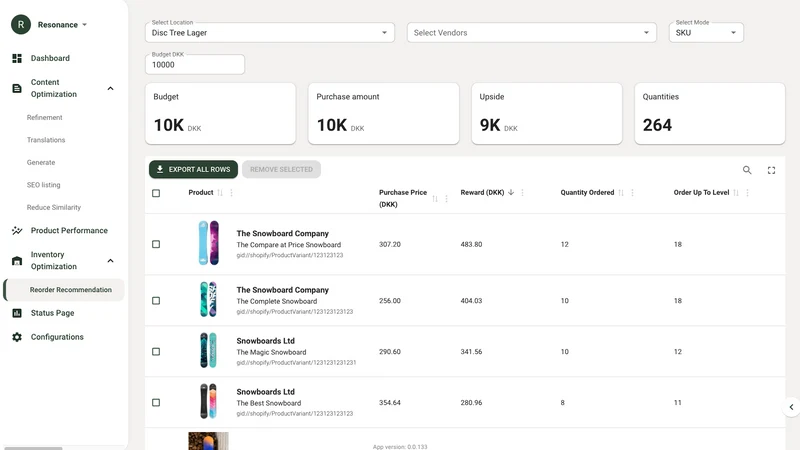800x450 pixels.
Task: Open Refinement submenu item
Action: (44, 117)
